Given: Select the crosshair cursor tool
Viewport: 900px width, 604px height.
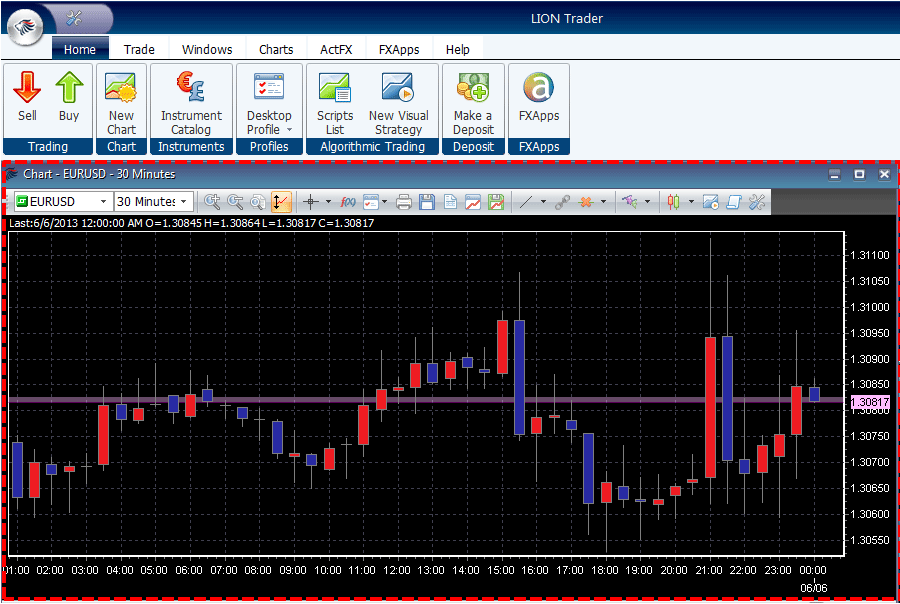Looking at the screenshot, I should pos(311,202).
